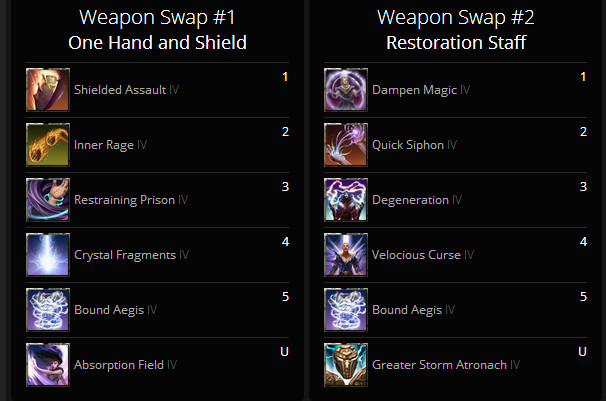Image resolution: width=606 pixels, height=401 pixels.
Task: Open the Shielded Assault IV skill link
Action: pyautogui.click(x=126, y=90)
